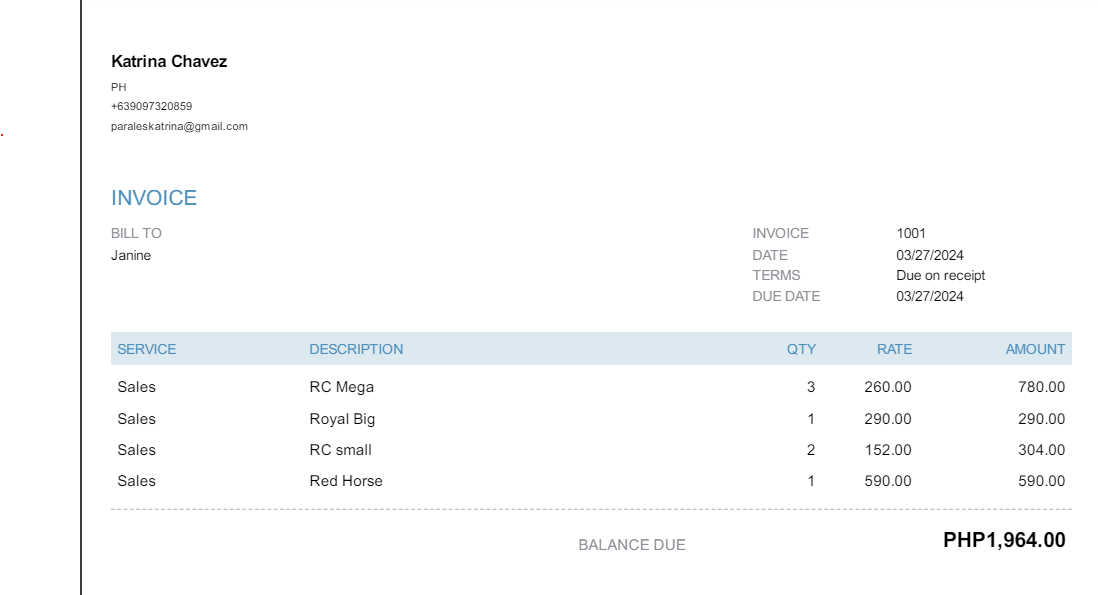Click the Due on receipt terms value
This screenshot has width=1098, height=595.
(x=940, y=275)
